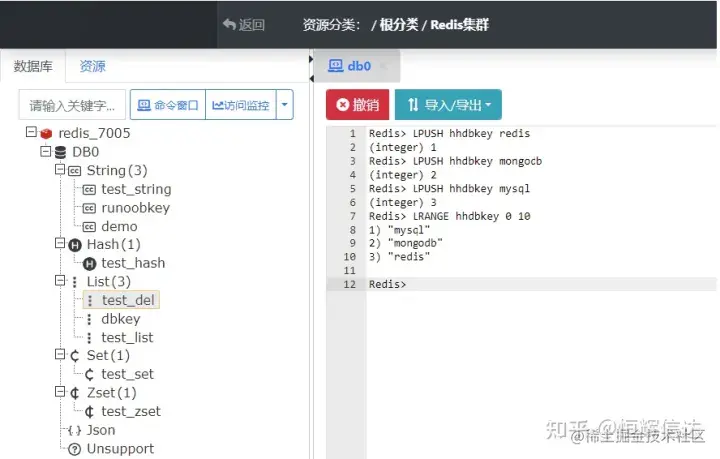
Task: Select the test_zset tree item
Action: (131, 411)
